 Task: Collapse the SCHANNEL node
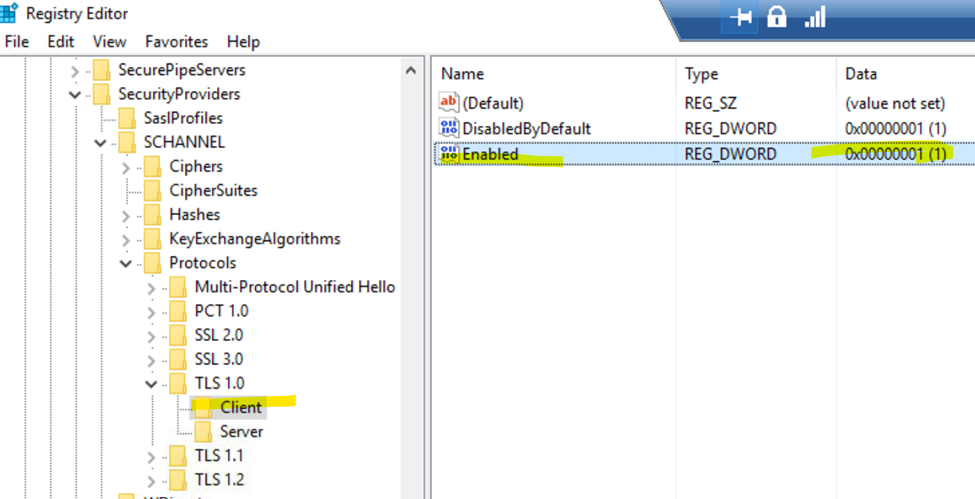pyautogui.click(x=101, y=143)
